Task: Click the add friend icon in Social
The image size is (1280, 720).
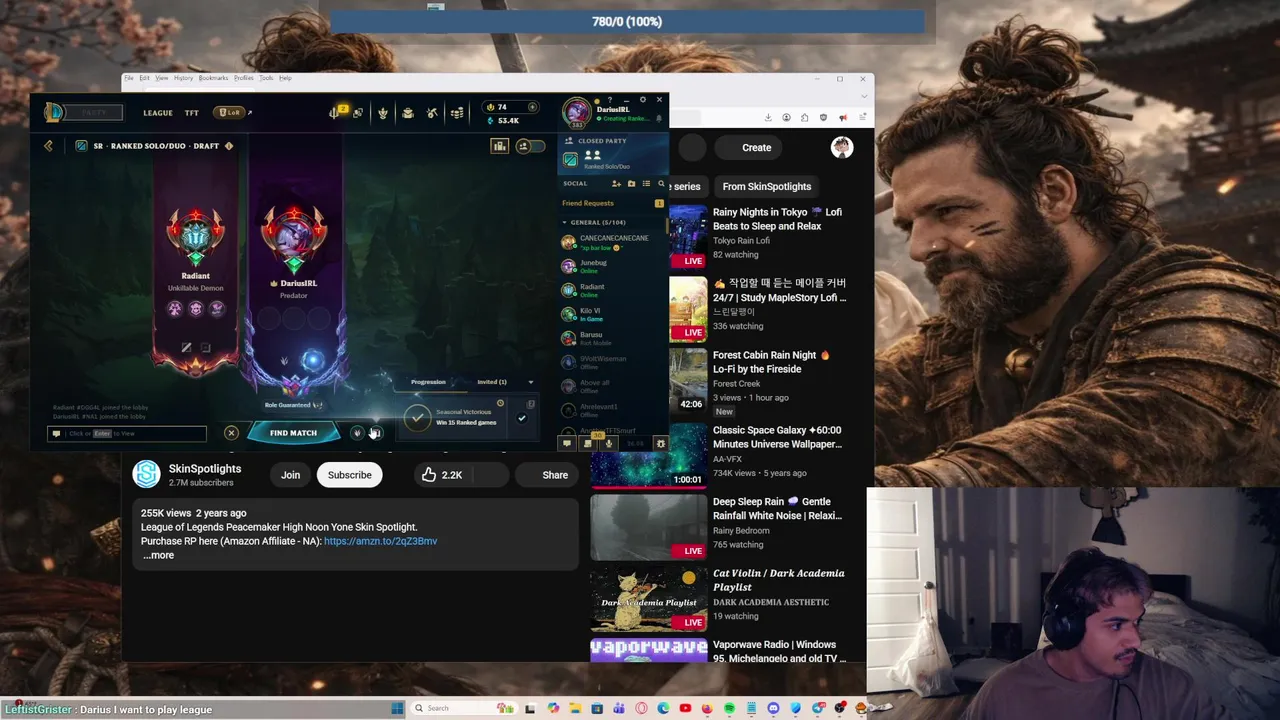Action: 616,184
